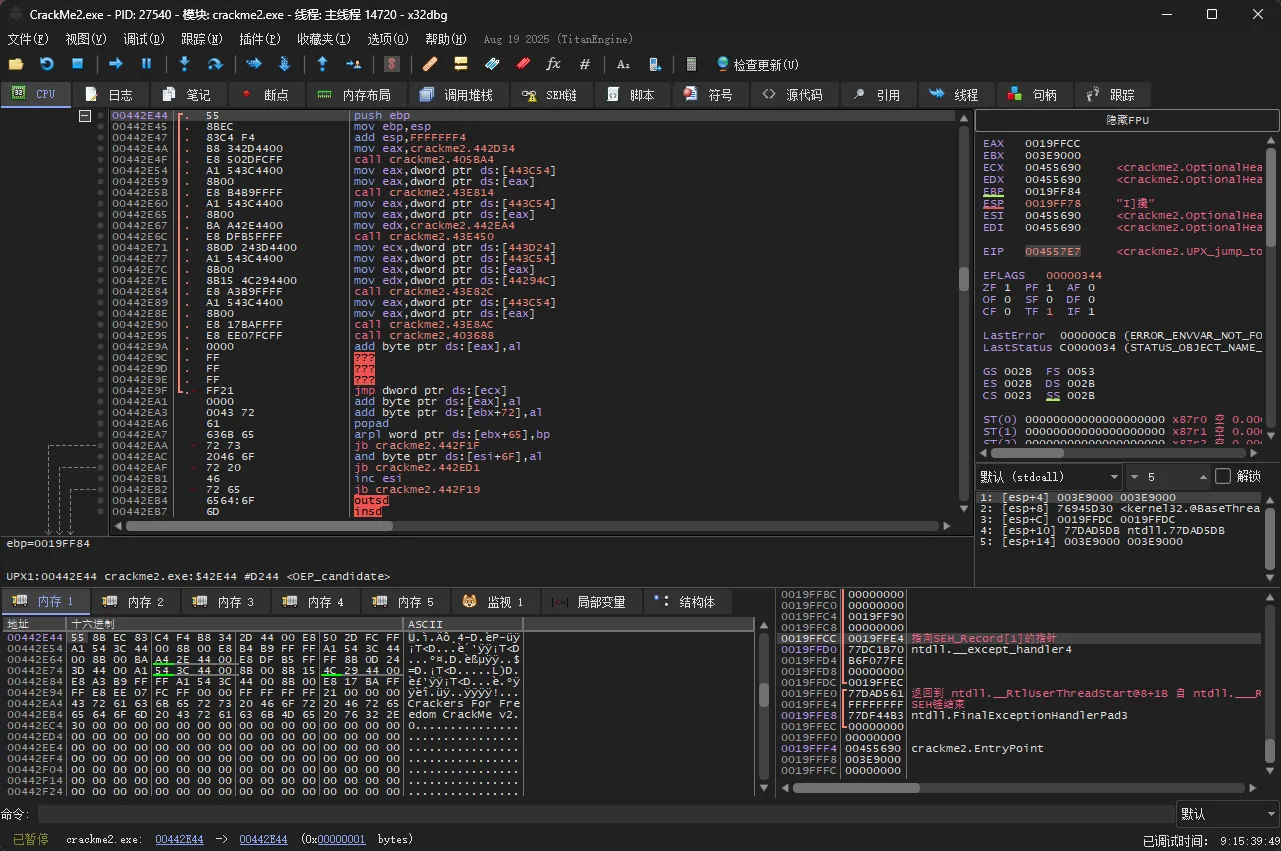Stop debugging with the square toolbar icon
Image resolution: width=1281 pixels, height=851 pixels.
[x=77, y=64]
